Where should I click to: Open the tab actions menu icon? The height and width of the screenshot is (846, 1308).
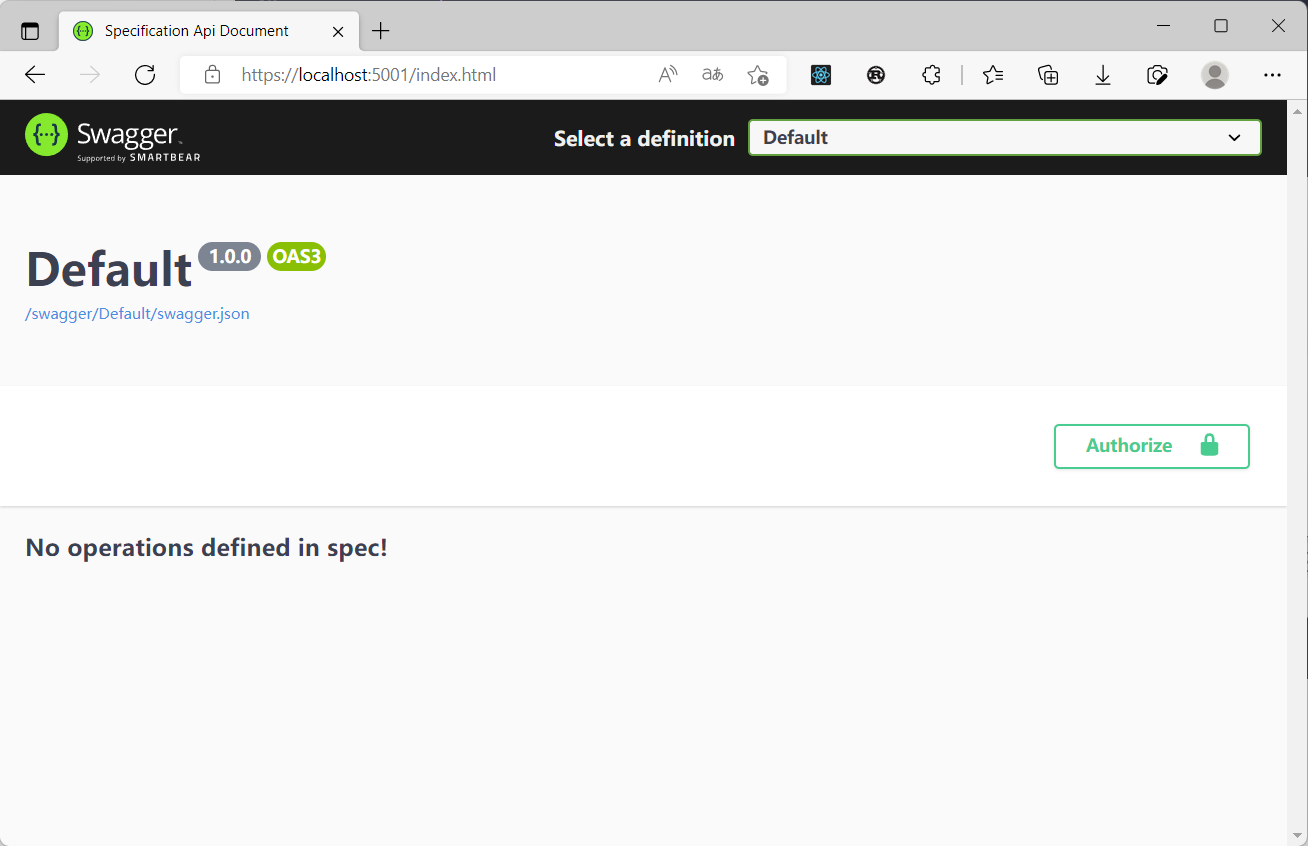coord(30,31)
